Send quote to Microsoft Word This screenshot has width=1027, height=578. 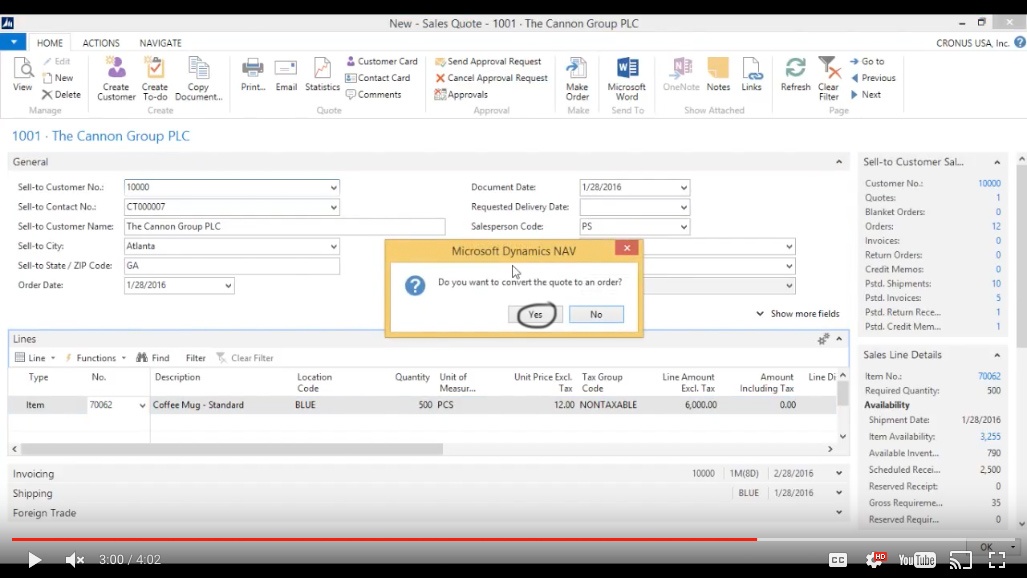627,79
